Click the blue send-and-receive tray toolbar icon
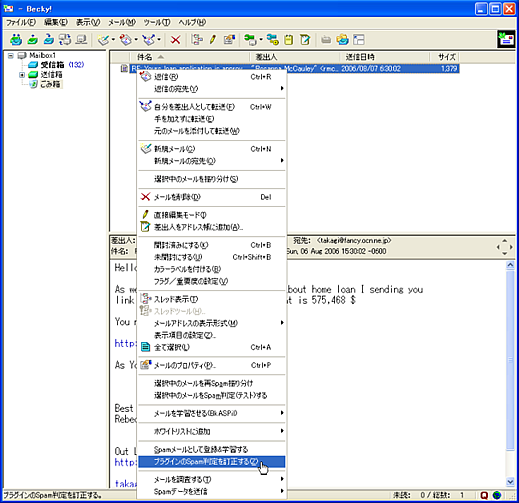This screenshot has width=519, height=503. (49, 40)
